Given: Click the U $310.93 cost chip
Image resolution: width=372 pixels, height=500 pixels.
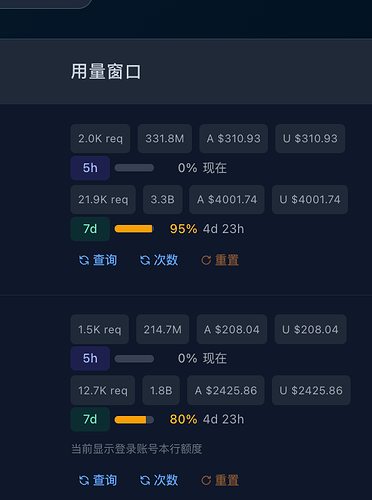Looking at the screenshot, I should click(x=310, y=139).
